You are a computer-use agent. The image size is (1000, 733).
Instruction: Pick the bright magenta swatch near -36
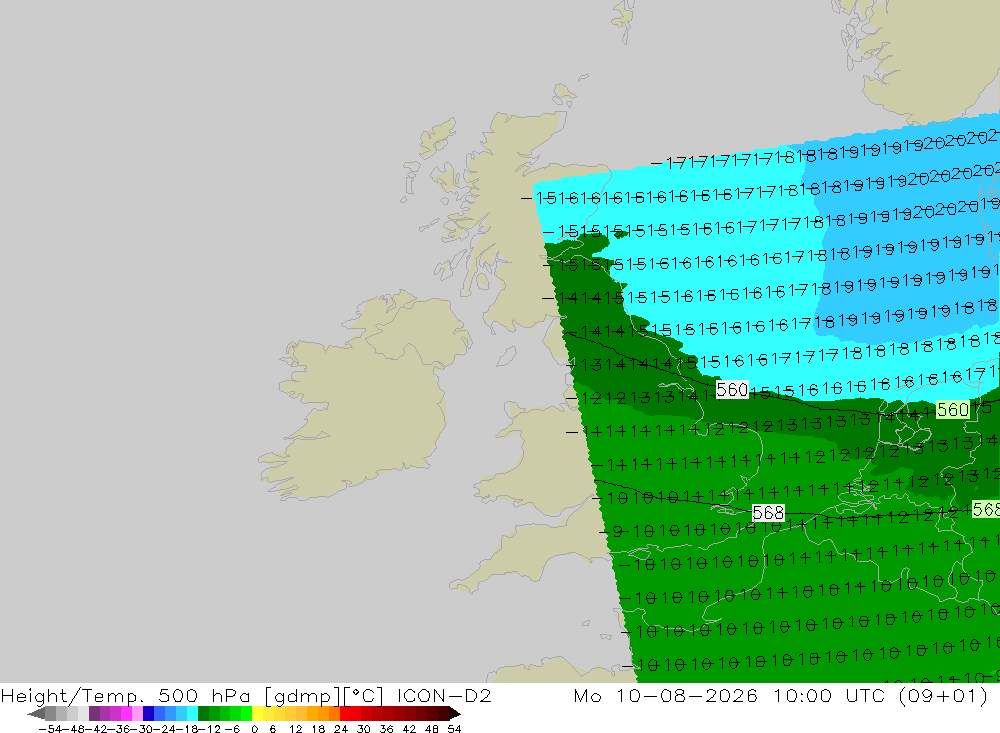(x=126, y=713)
